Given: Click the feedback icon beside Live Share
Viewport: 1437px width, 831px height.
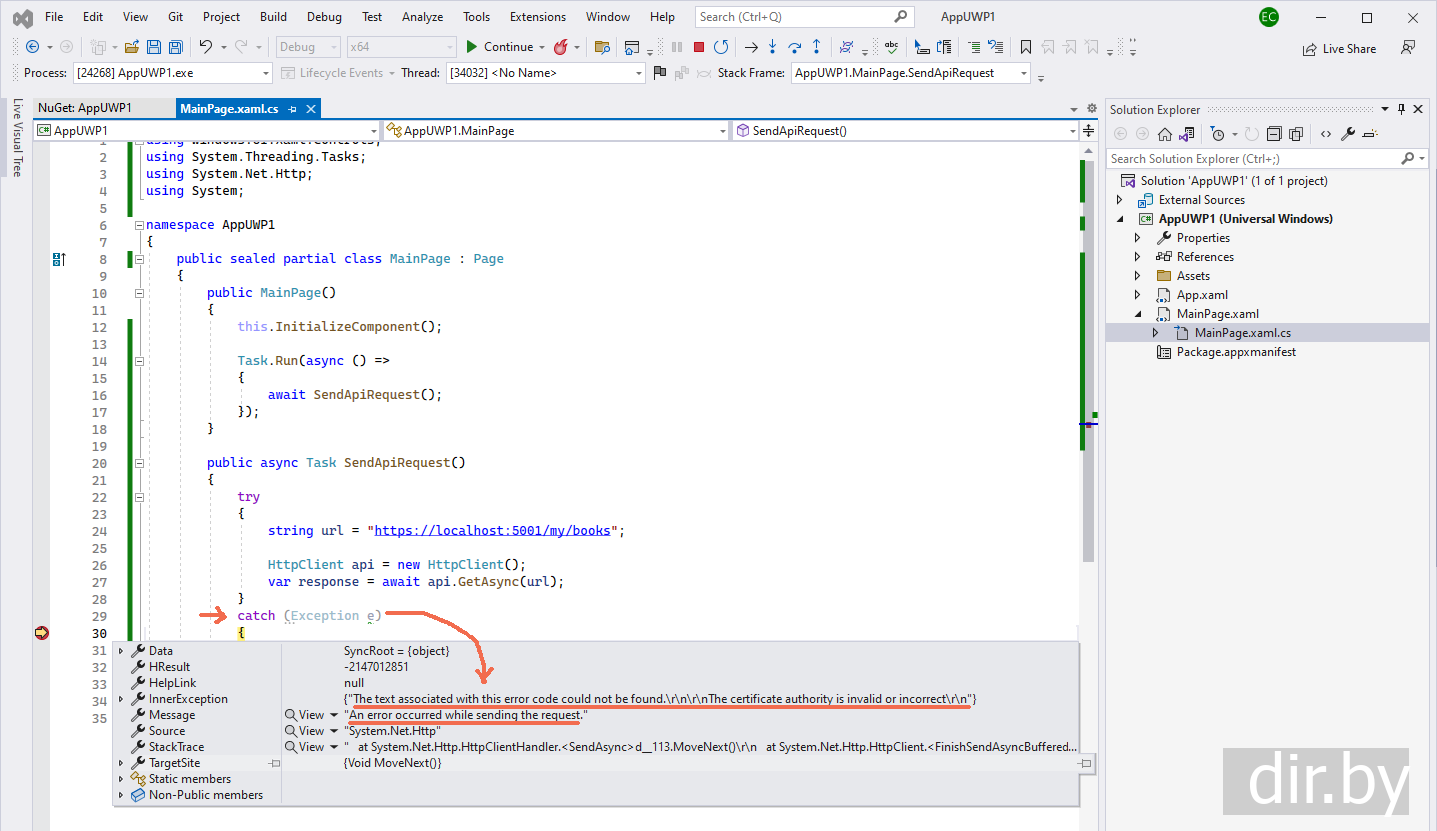Looking at the screenshot, I should (1408, 48).
